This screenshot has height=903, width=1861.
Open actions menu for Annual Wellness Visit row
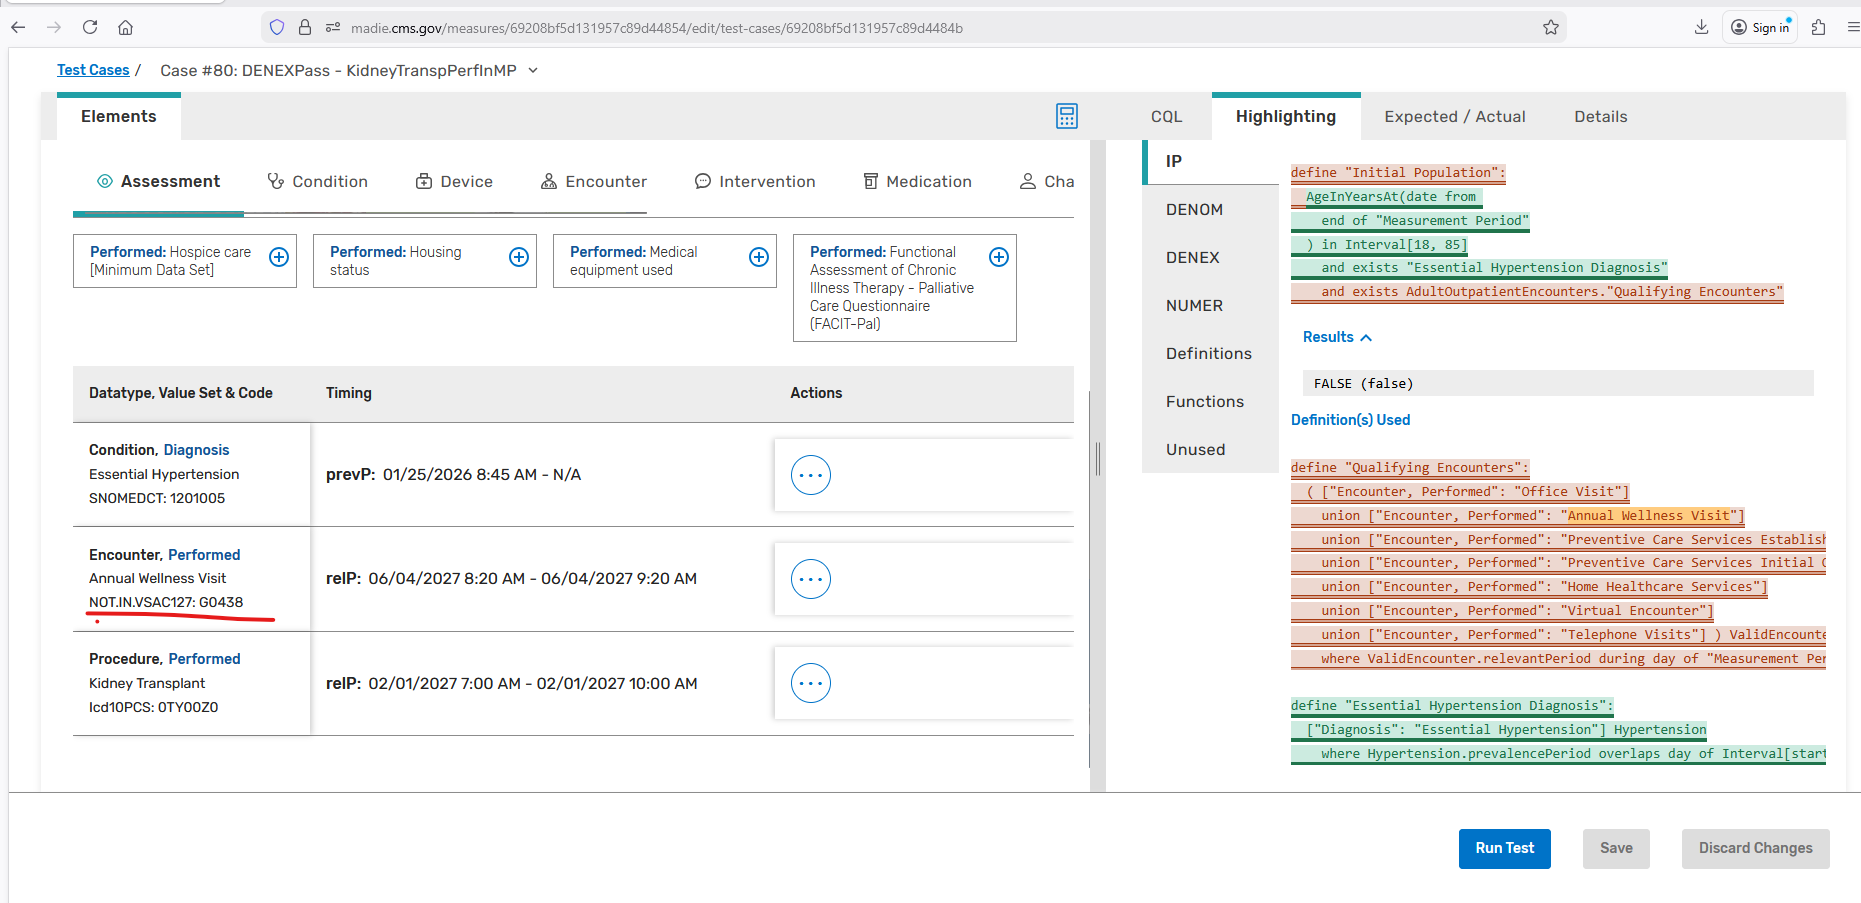[811, 579]
